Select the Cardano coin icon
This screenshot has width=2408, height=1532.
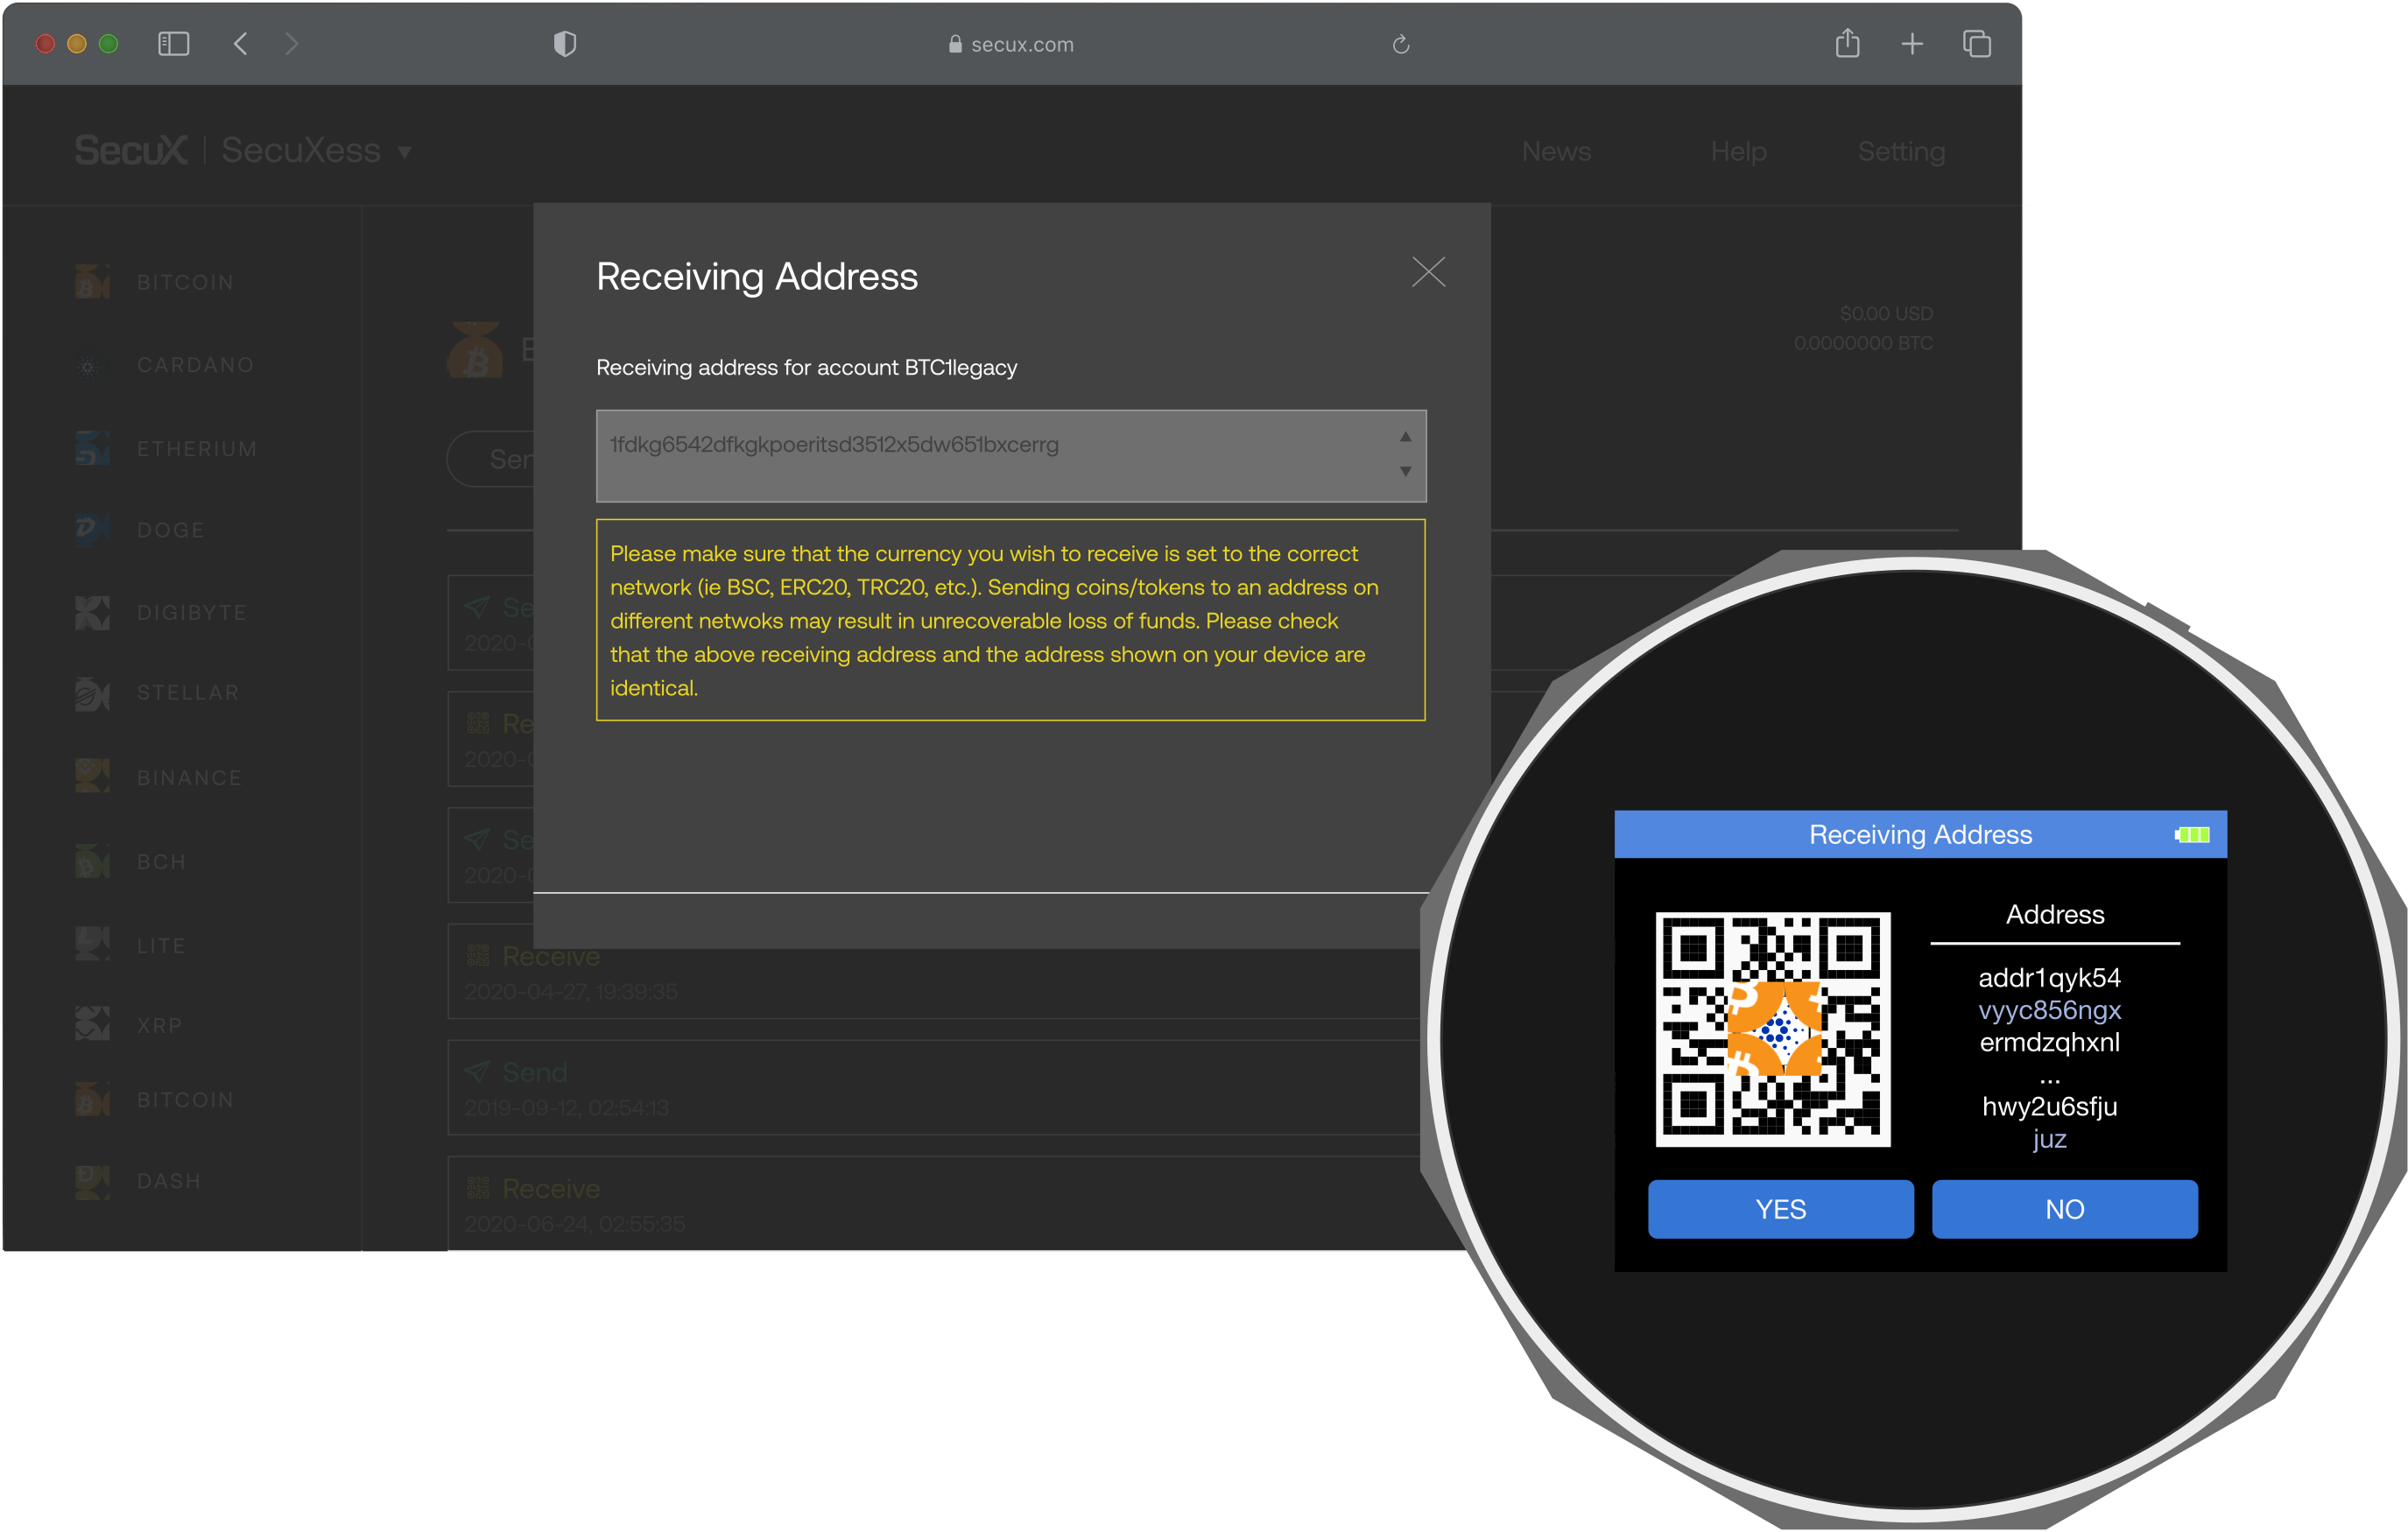click(x=88, y=366)
